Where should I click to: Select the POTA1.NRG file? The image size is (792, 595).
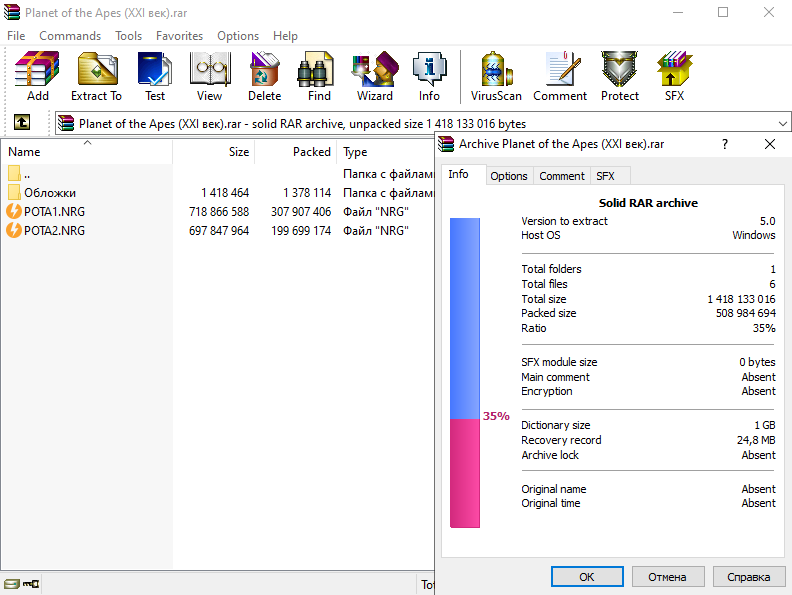pyautogui.click(x=54, y=212)
